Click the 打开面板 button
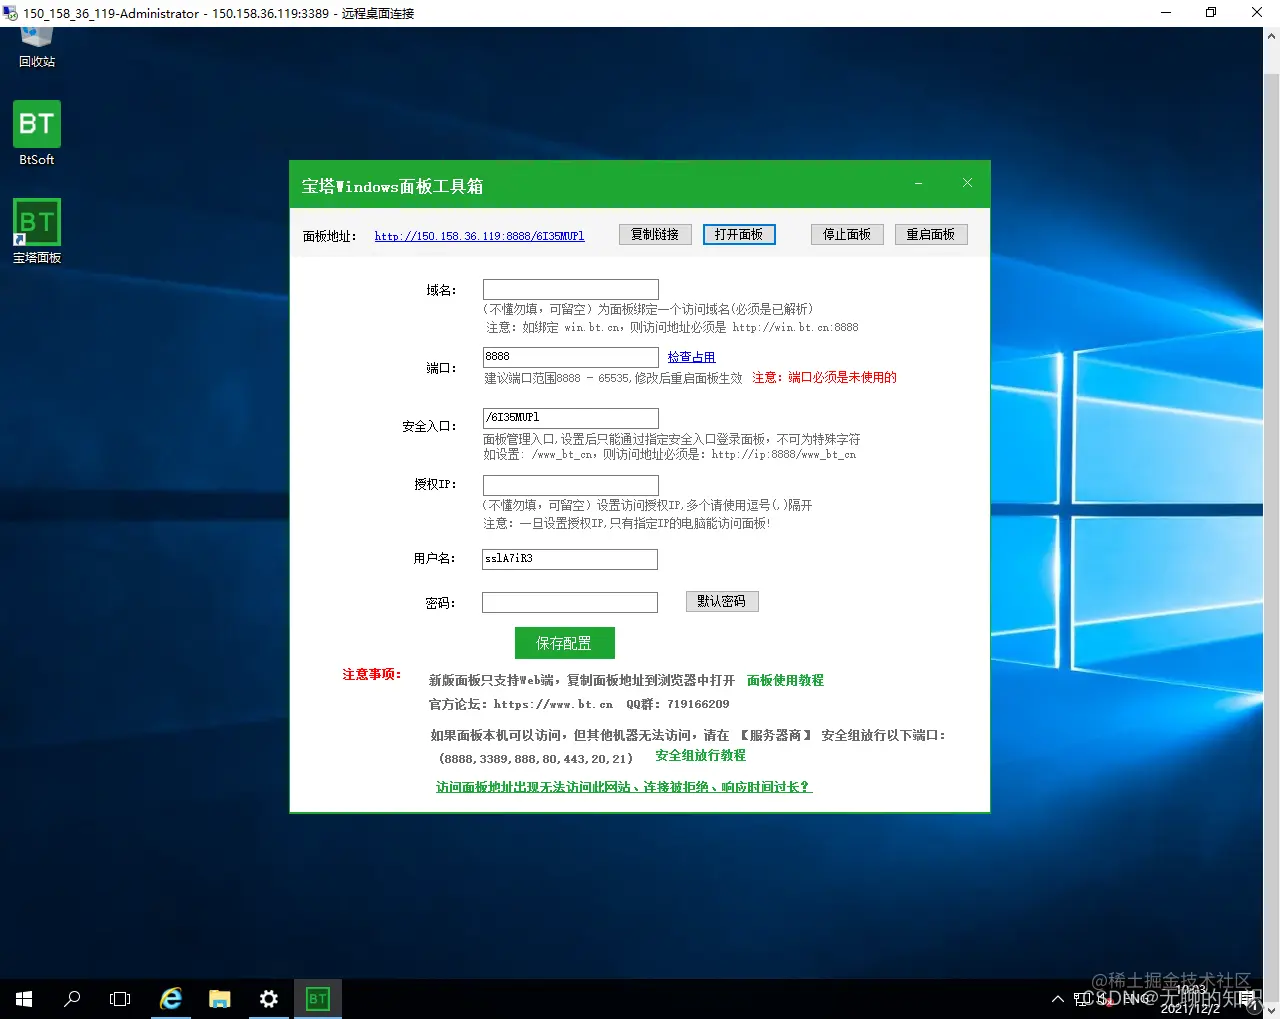This screenshot has height=1019, width=1280. 739,234
